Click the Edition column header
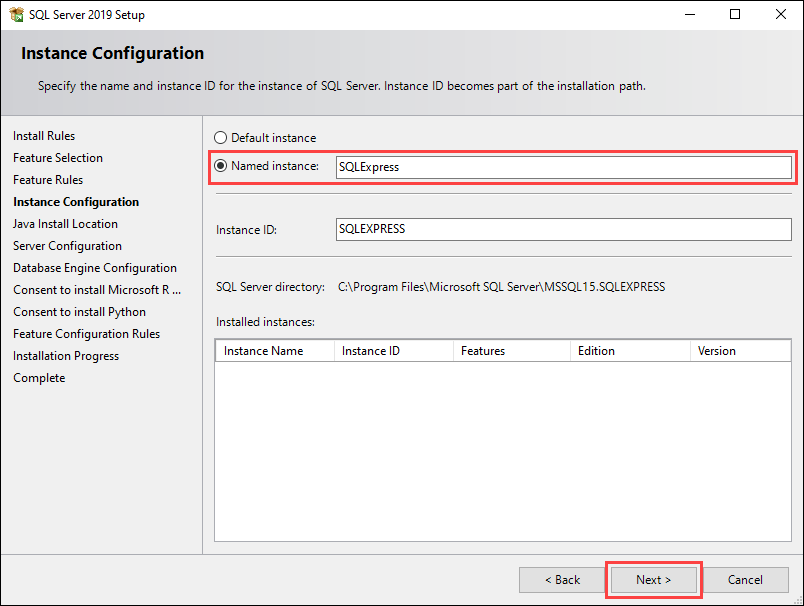 coord(596,351)
